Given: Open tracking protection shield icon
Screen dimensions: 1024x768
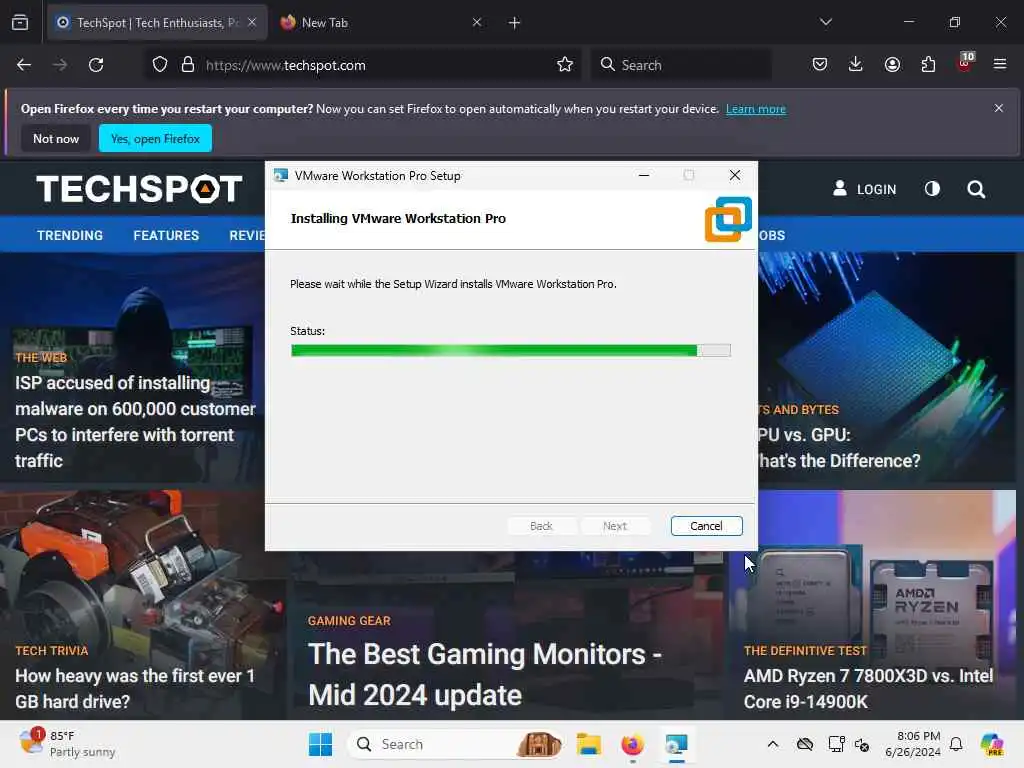Looking at the screenshot, I should pos(160,65).
